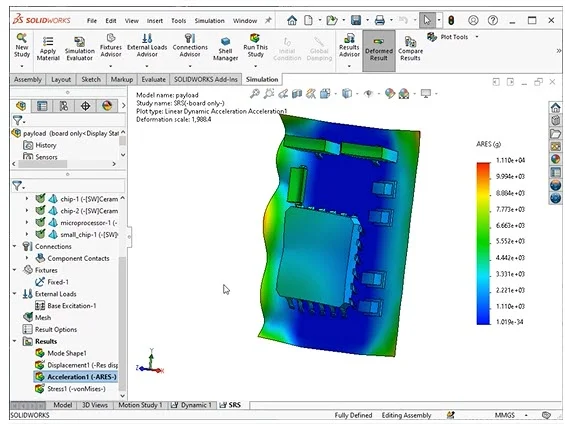Run This Study

(x=255, y=45)
